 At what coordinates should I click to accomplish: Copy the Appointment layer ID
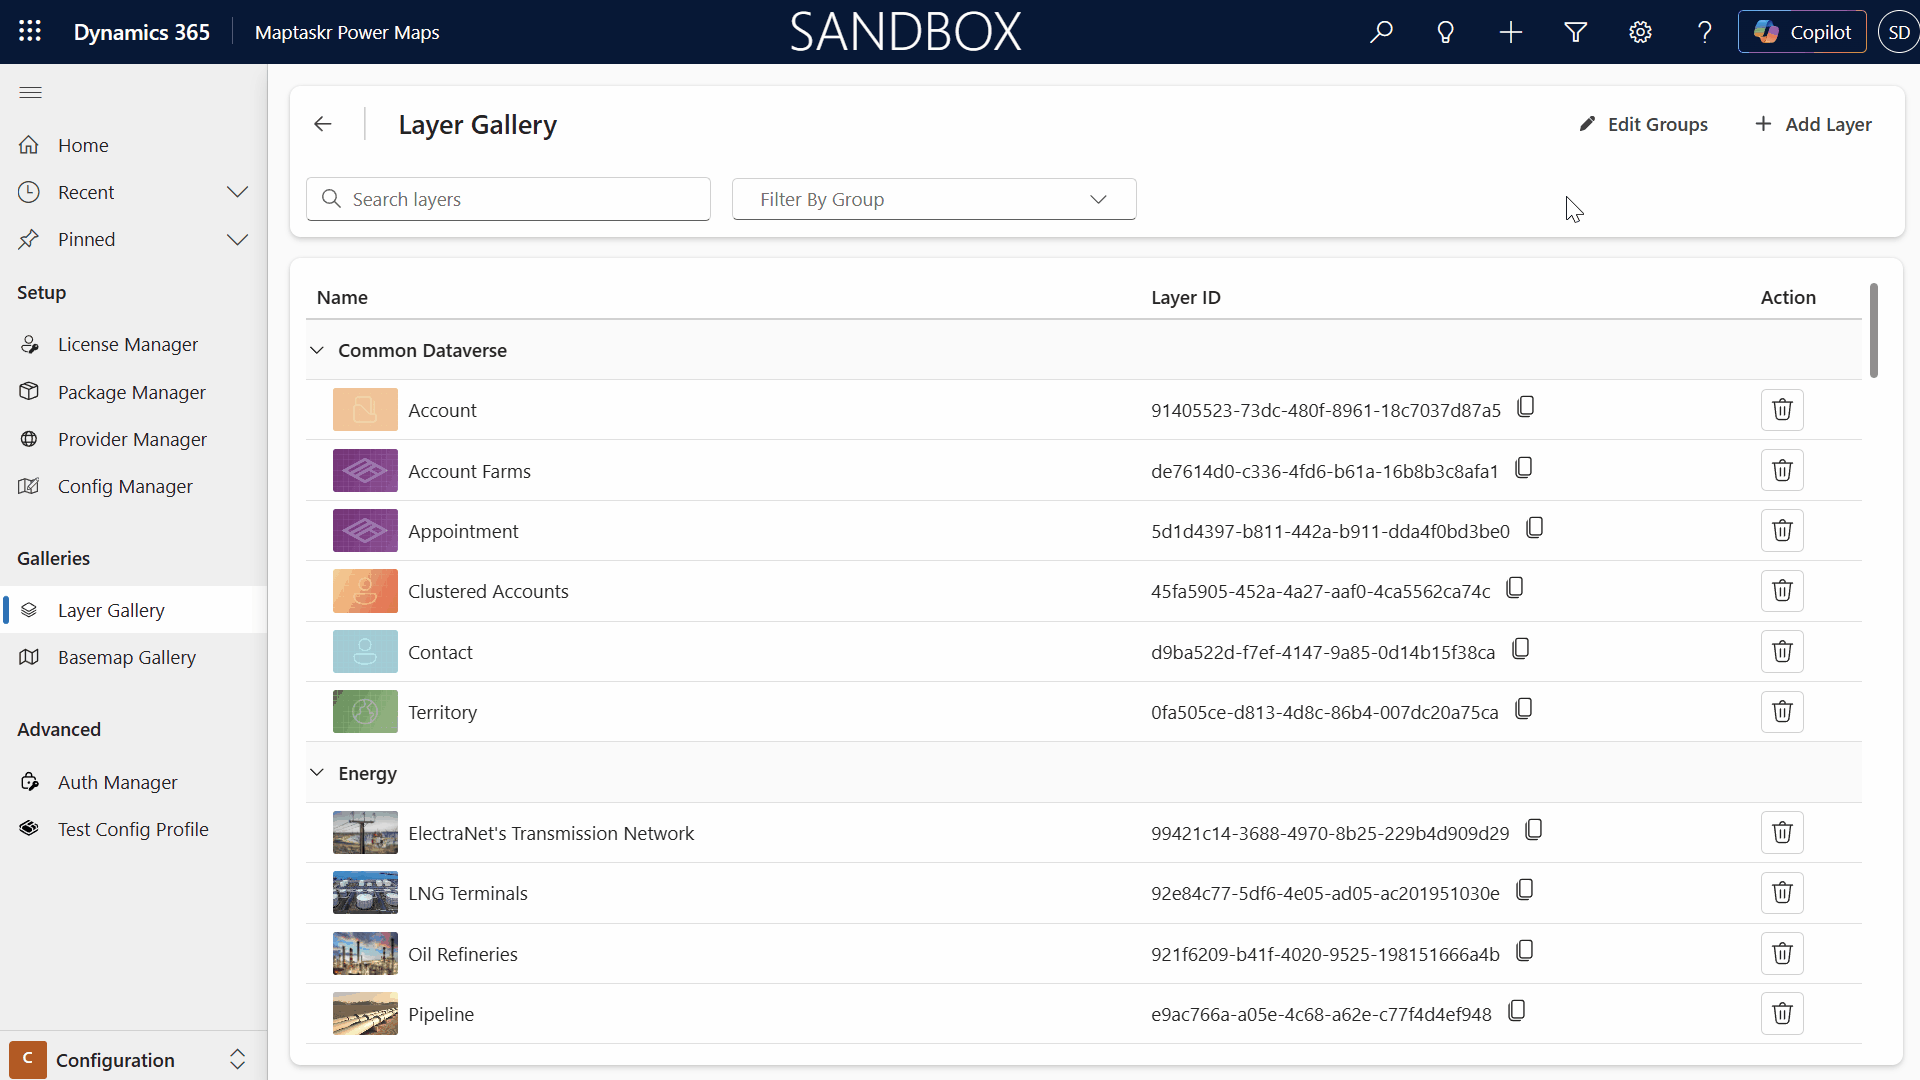1535,528
